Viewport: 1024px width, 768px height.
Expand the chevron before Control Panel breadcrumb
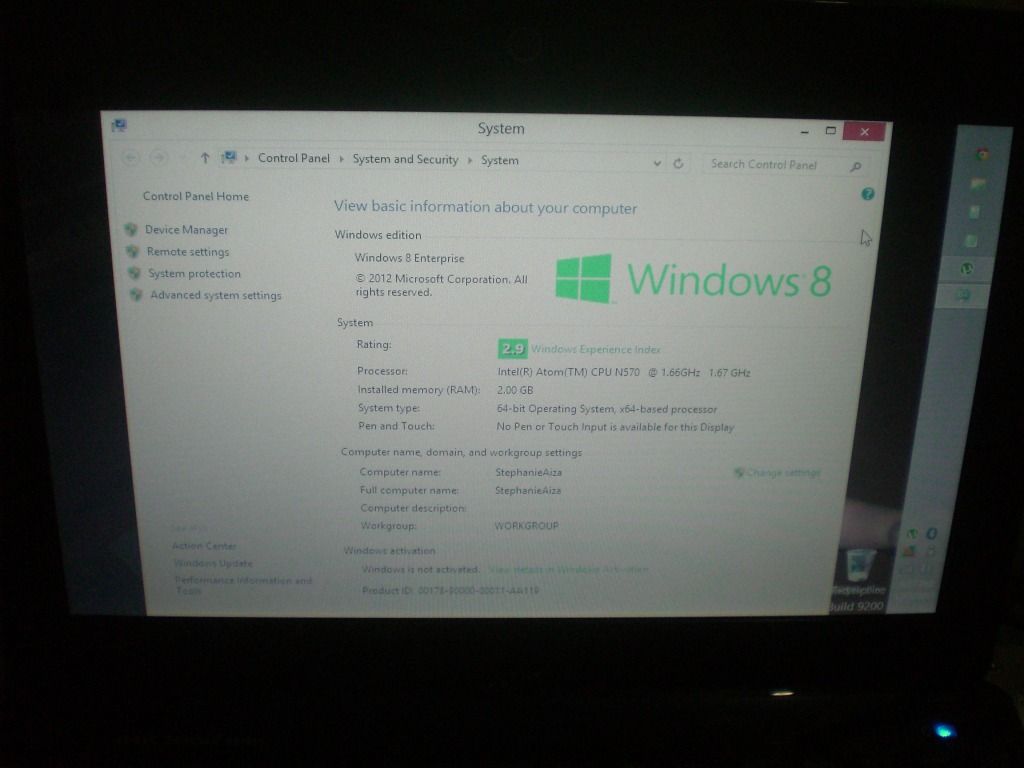[247, 158]
